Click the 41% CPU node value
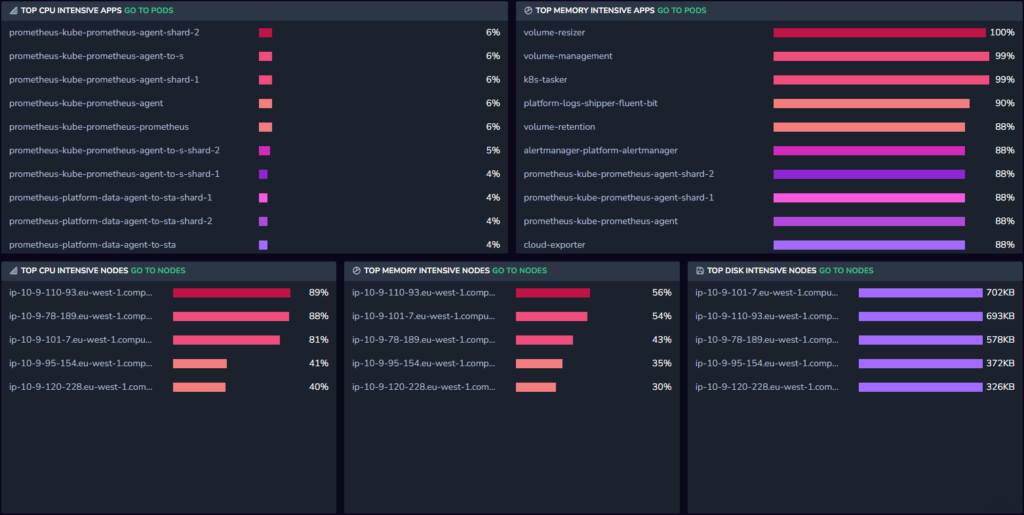1024x515 pixels. pos(319,363)
